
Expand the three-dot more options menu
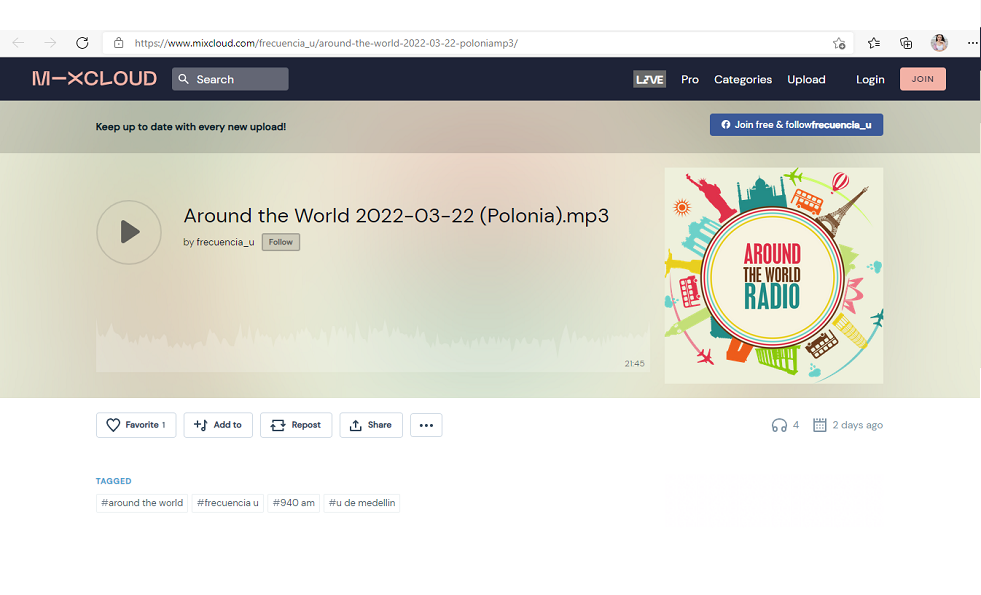point(426,425)
